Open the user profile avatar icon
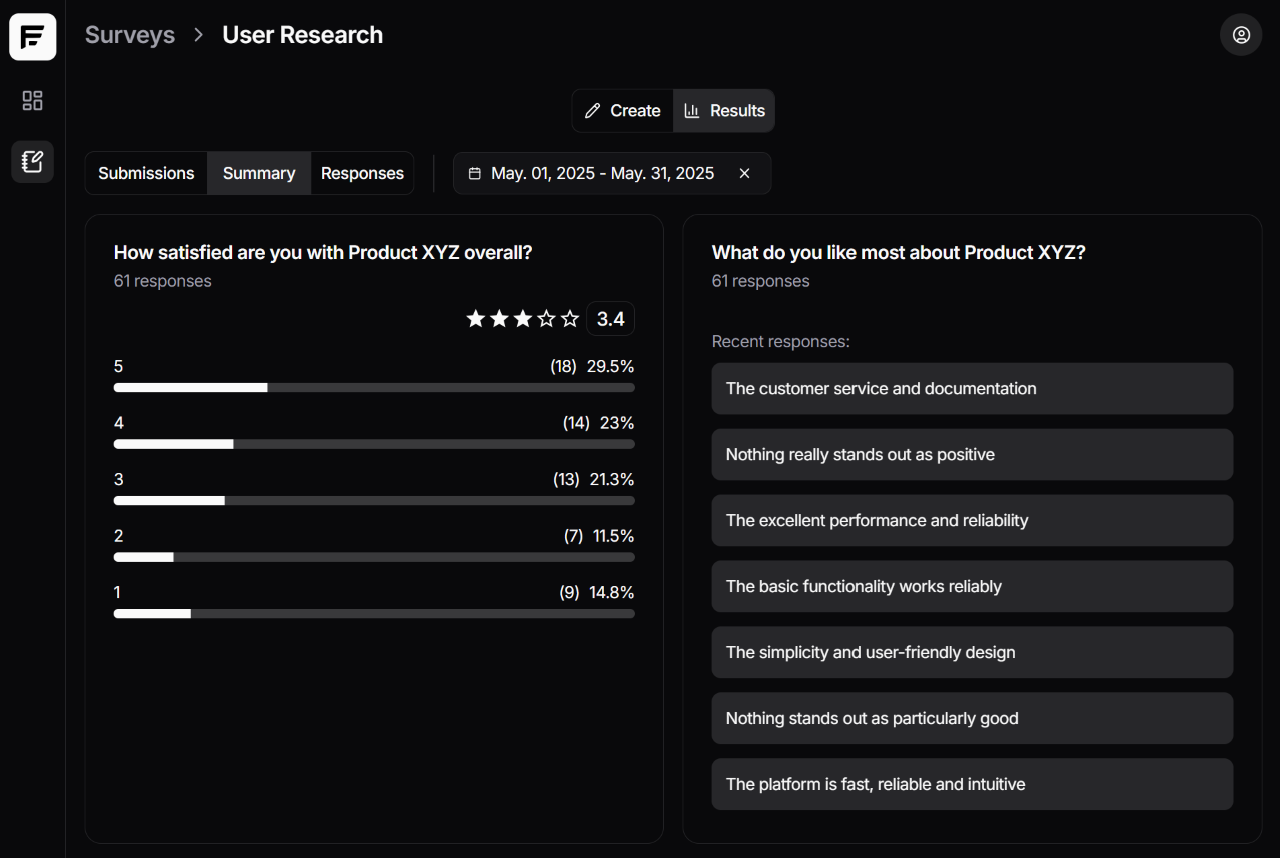The image size is (1280, 858). (x=1241, y=35)
